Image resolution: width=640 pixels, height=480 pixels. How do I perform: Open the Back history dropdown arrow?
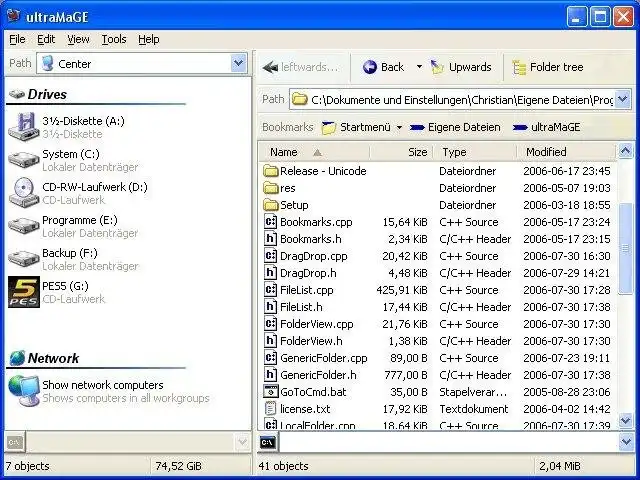(419, 67)
